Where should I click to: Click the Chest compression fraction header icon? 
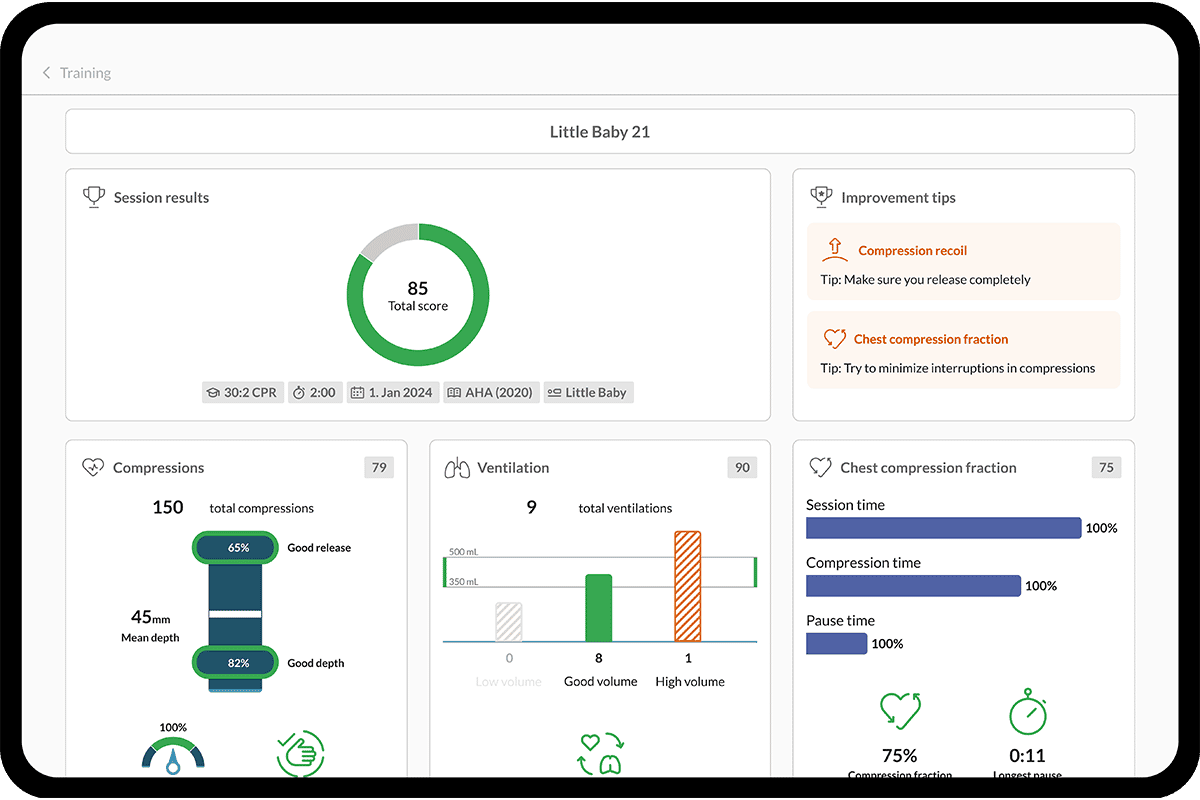pos(820,467)
